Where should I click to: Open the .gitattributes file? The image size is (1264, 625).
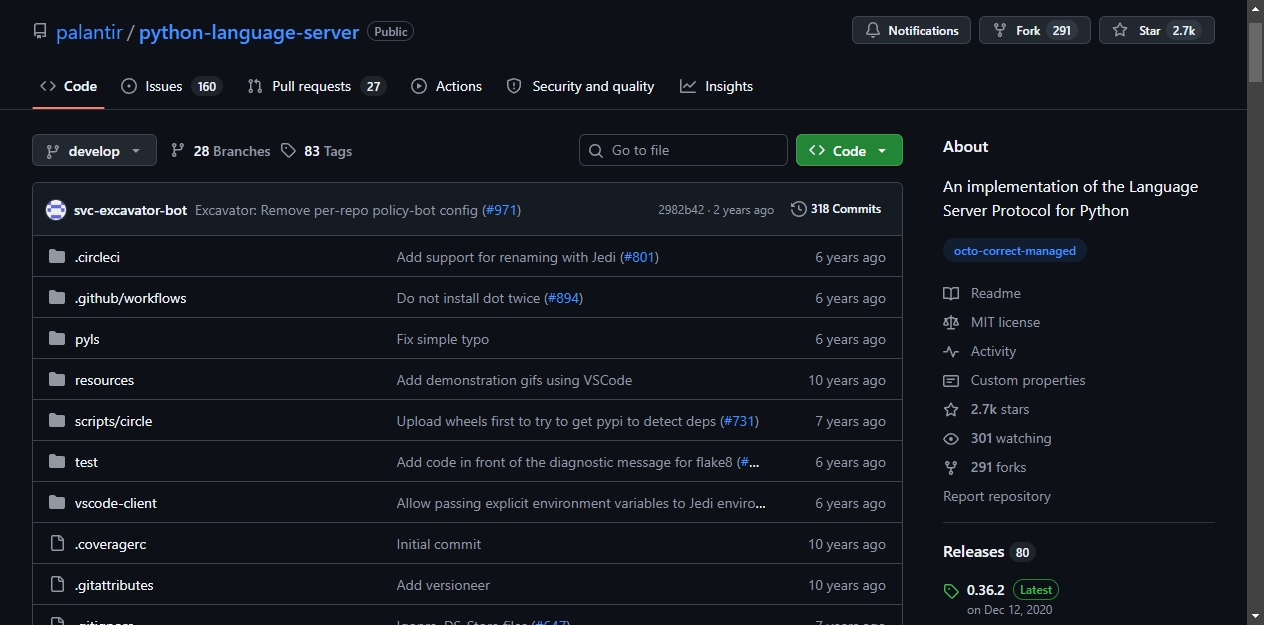tap(114, 585)
